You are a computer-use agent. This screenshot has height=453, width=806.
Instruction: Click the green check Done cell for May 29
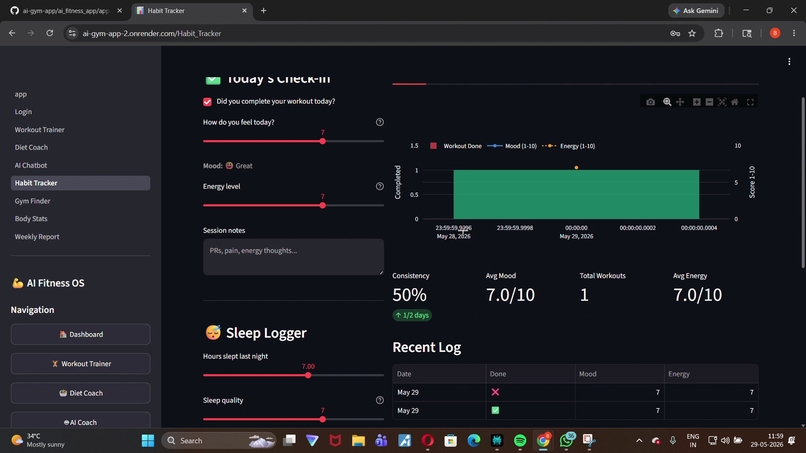click(x=530, y=410)
